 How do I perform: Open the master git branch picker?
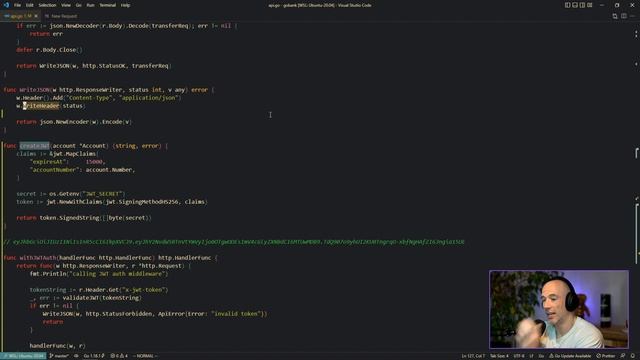(x=59, y=356)
